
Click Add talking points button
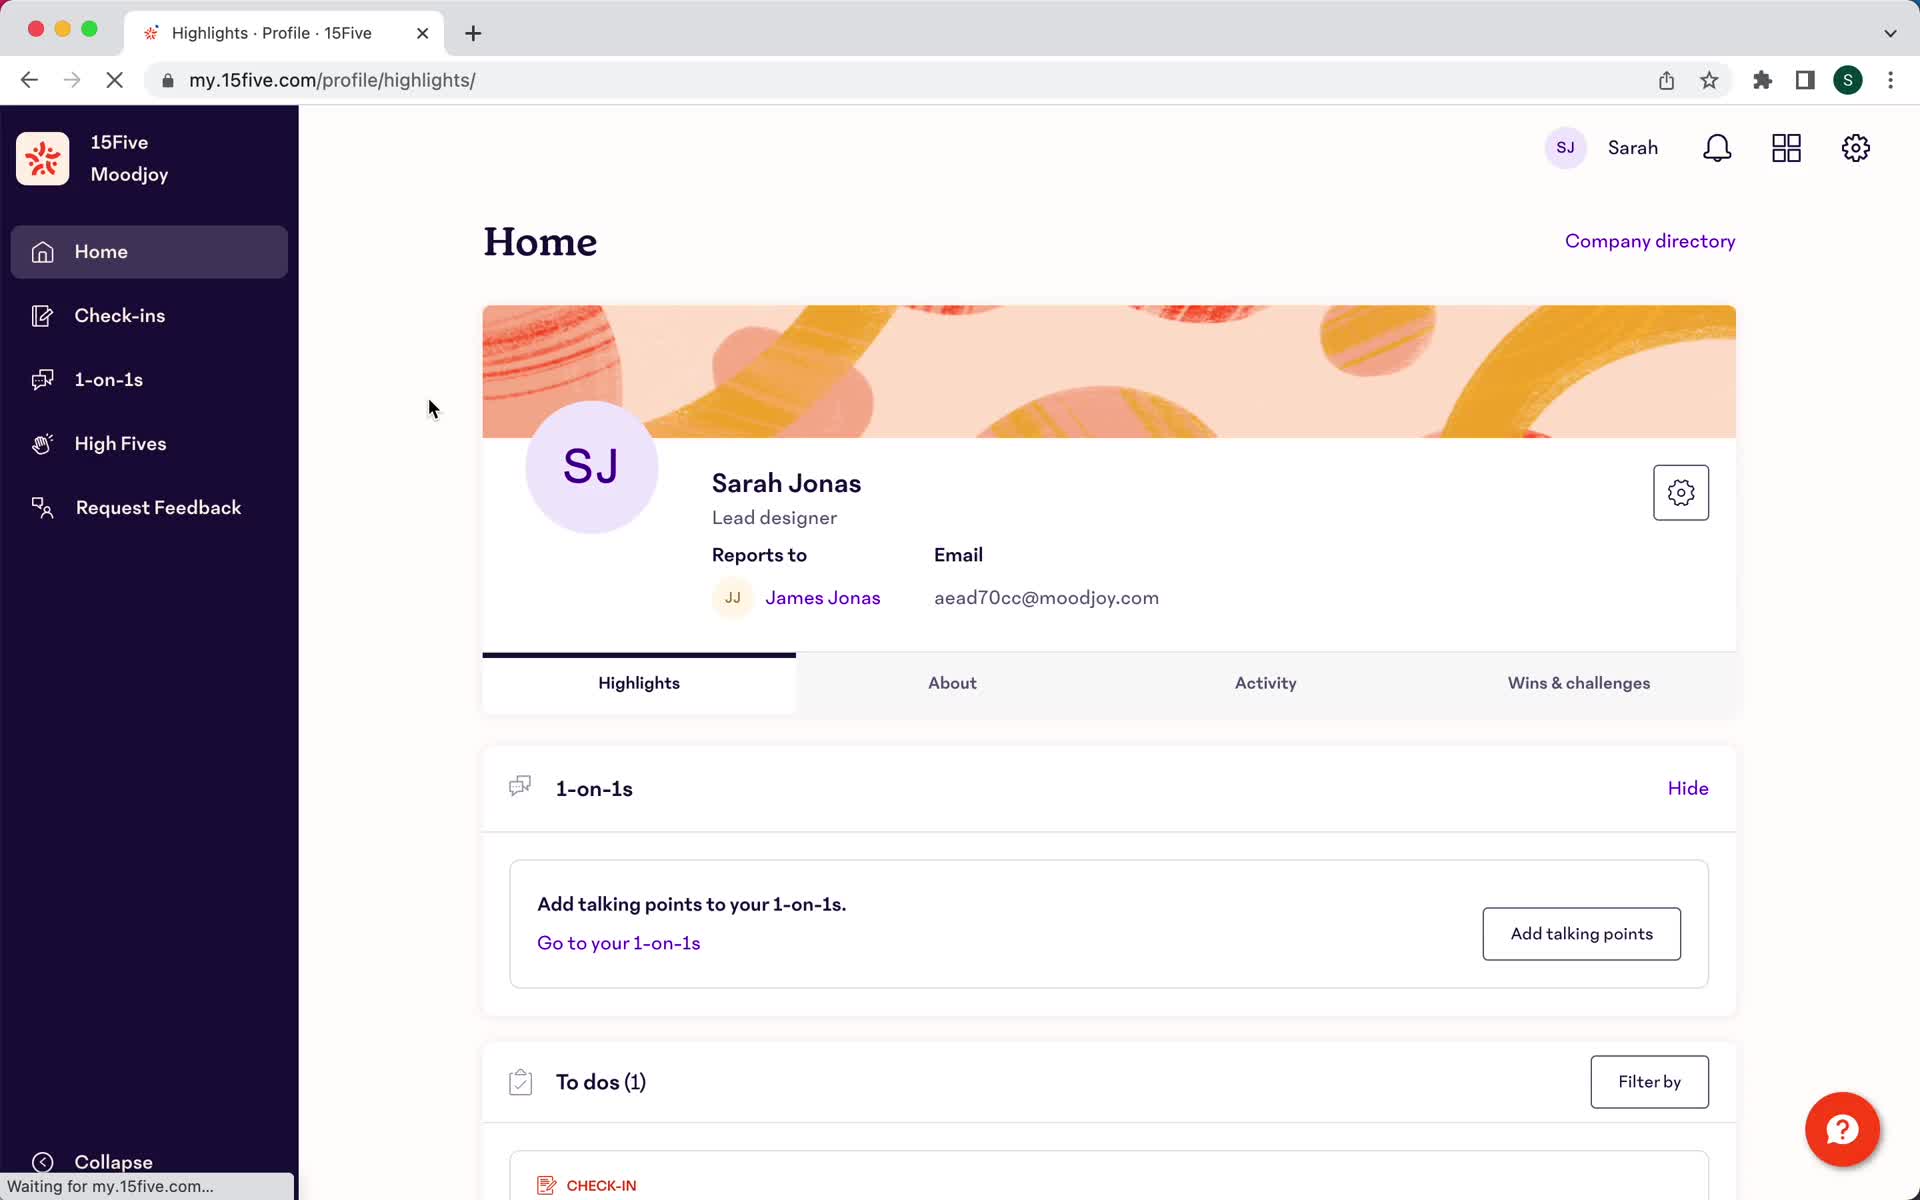point(1581,933)
